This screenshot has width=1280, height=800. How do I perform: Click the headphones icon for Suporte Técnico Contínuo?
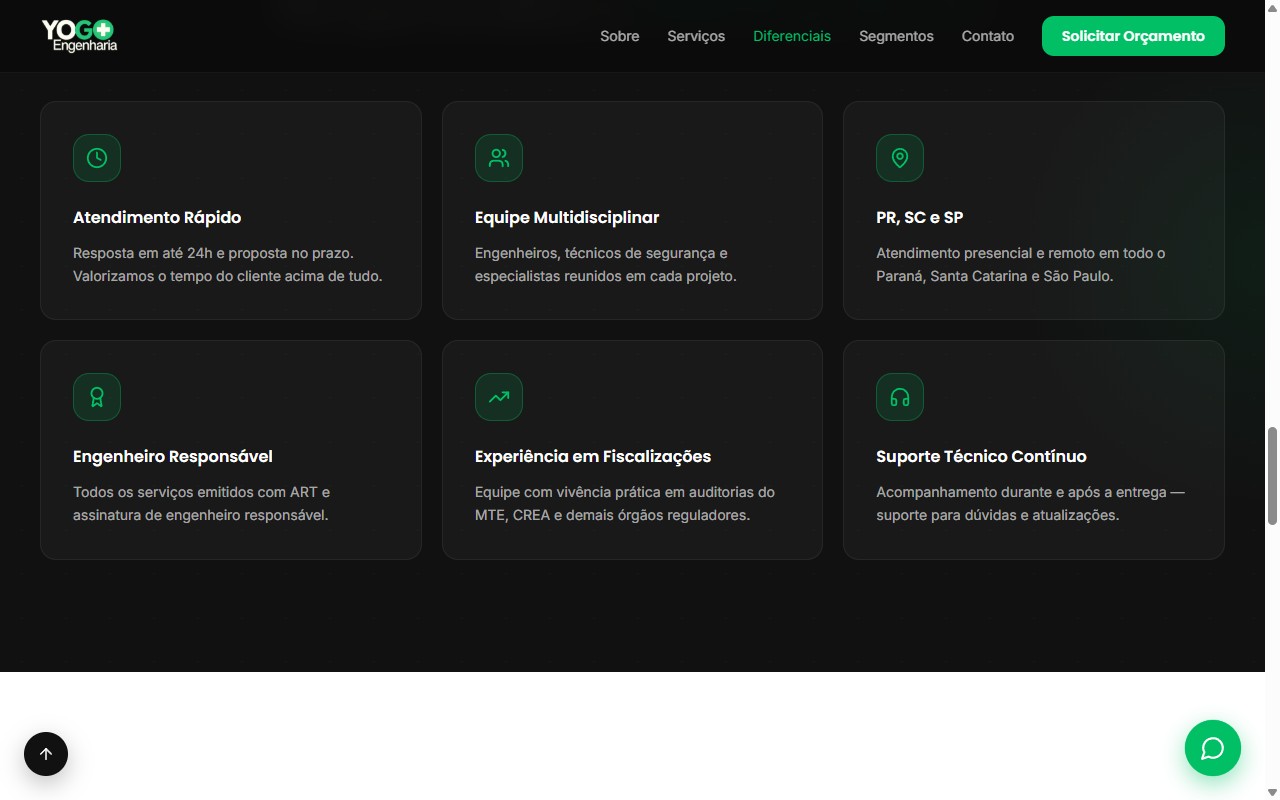tap(900, 397)
